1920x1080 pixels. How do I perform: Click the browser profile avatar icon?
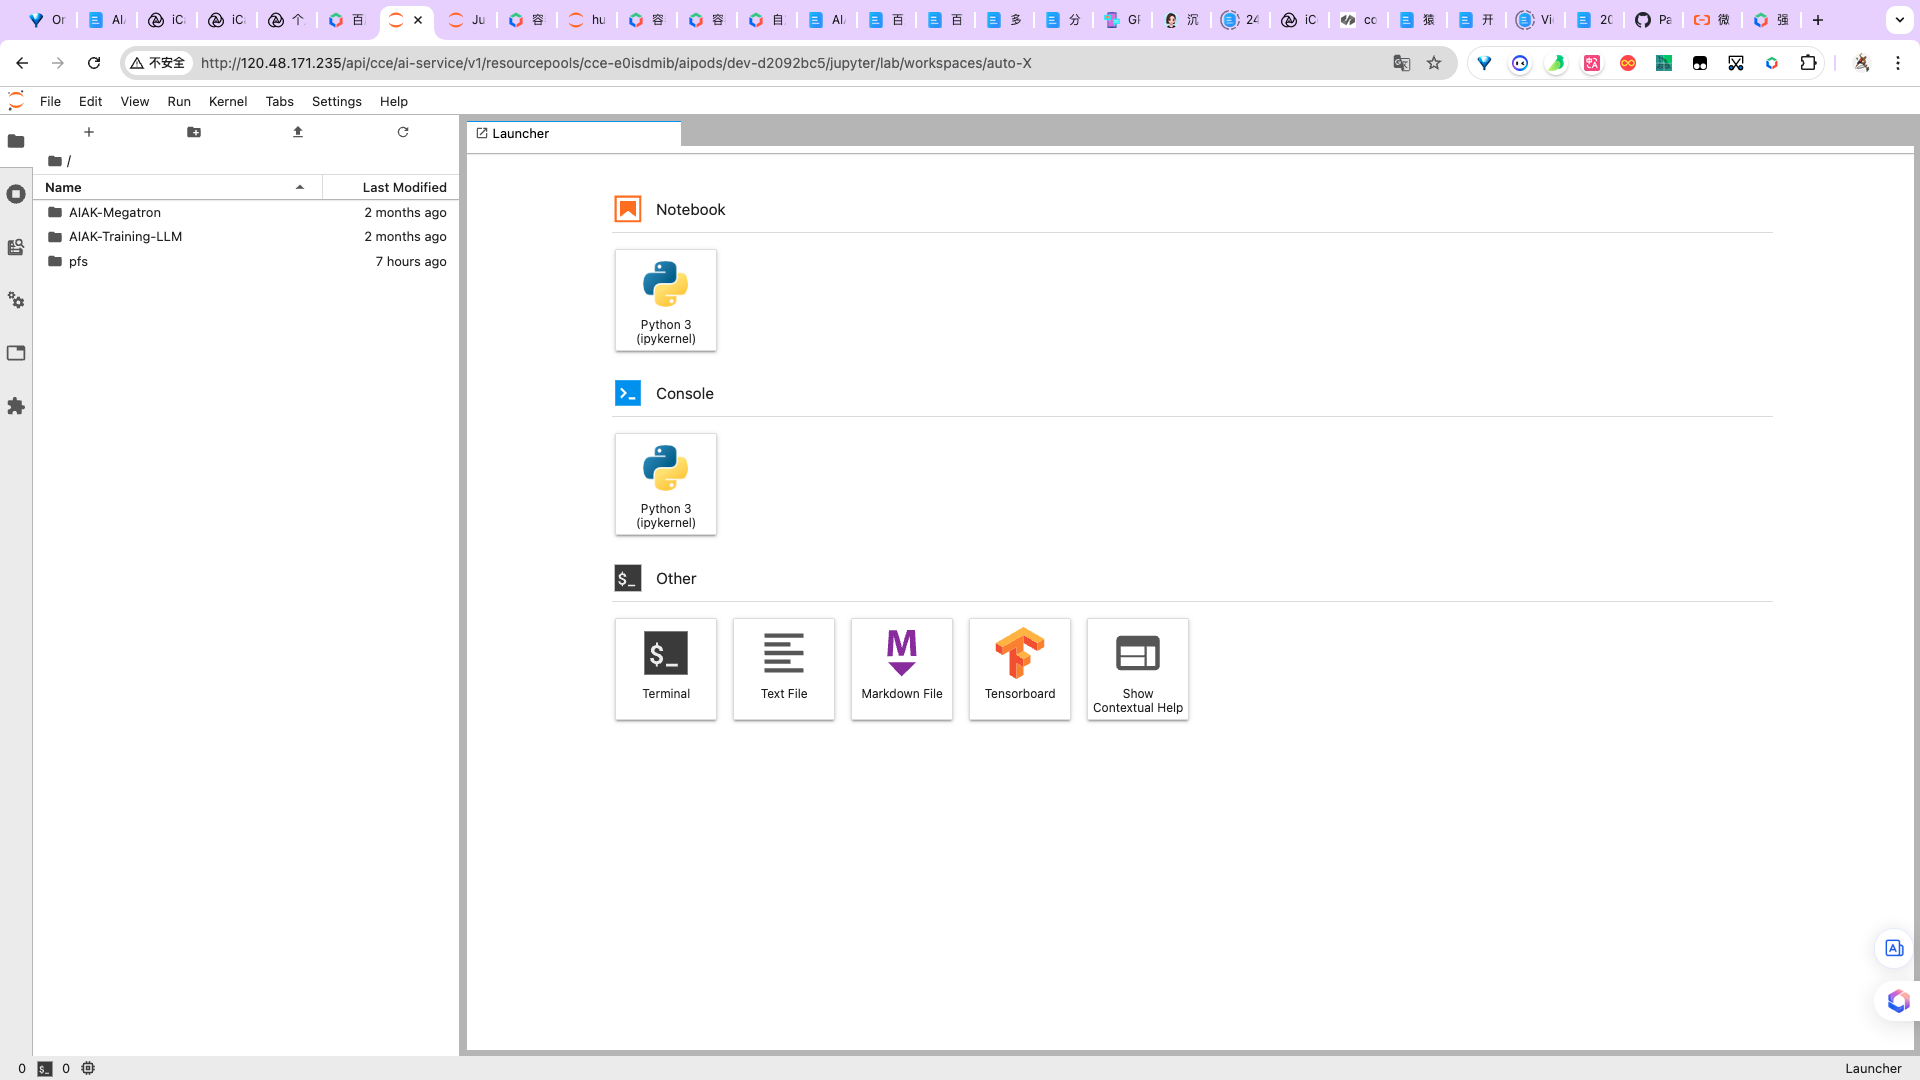coord(1861,63)
